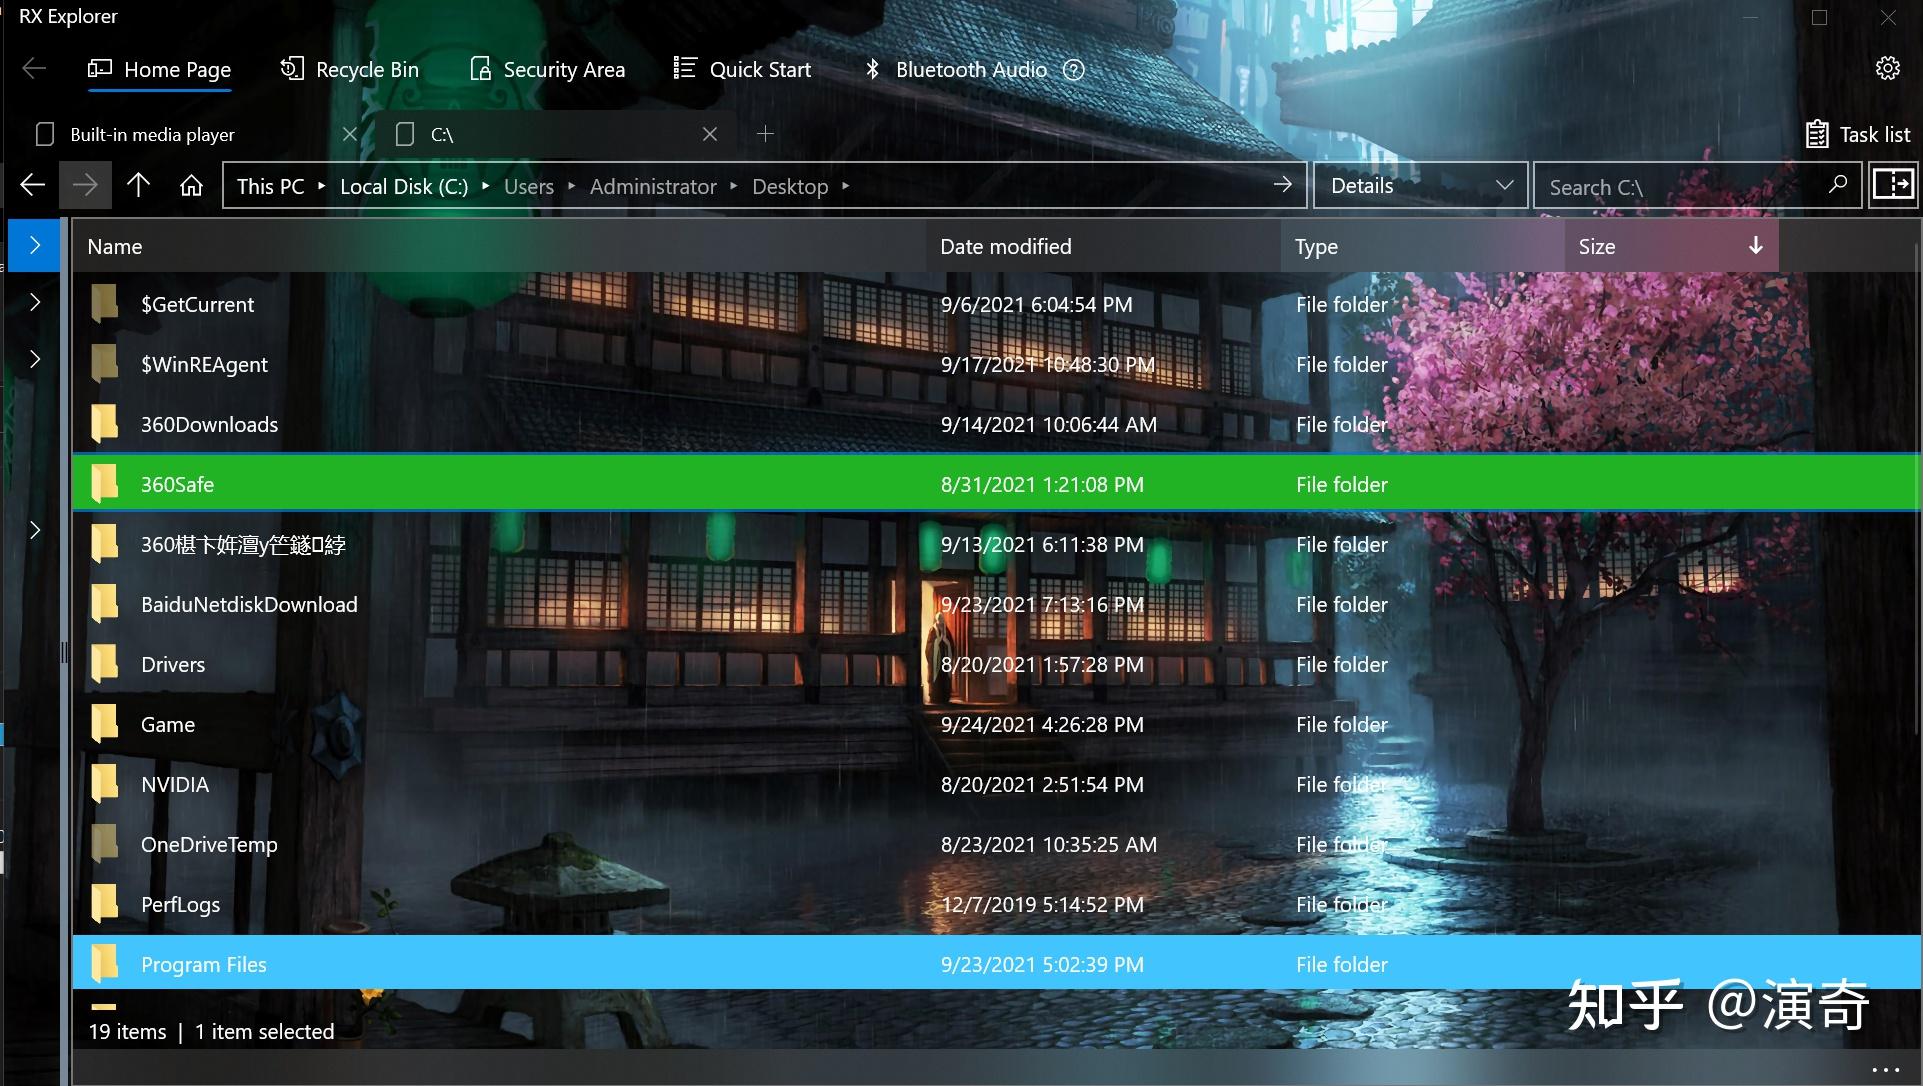Open the Details view mode dropdown

[1420, 186]
